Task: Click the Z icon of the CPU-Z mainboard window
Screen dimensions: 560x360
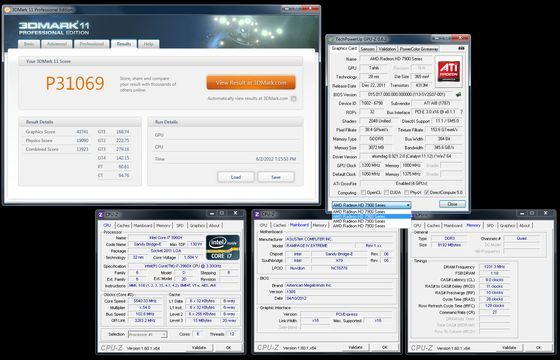Action: [256, 214]
